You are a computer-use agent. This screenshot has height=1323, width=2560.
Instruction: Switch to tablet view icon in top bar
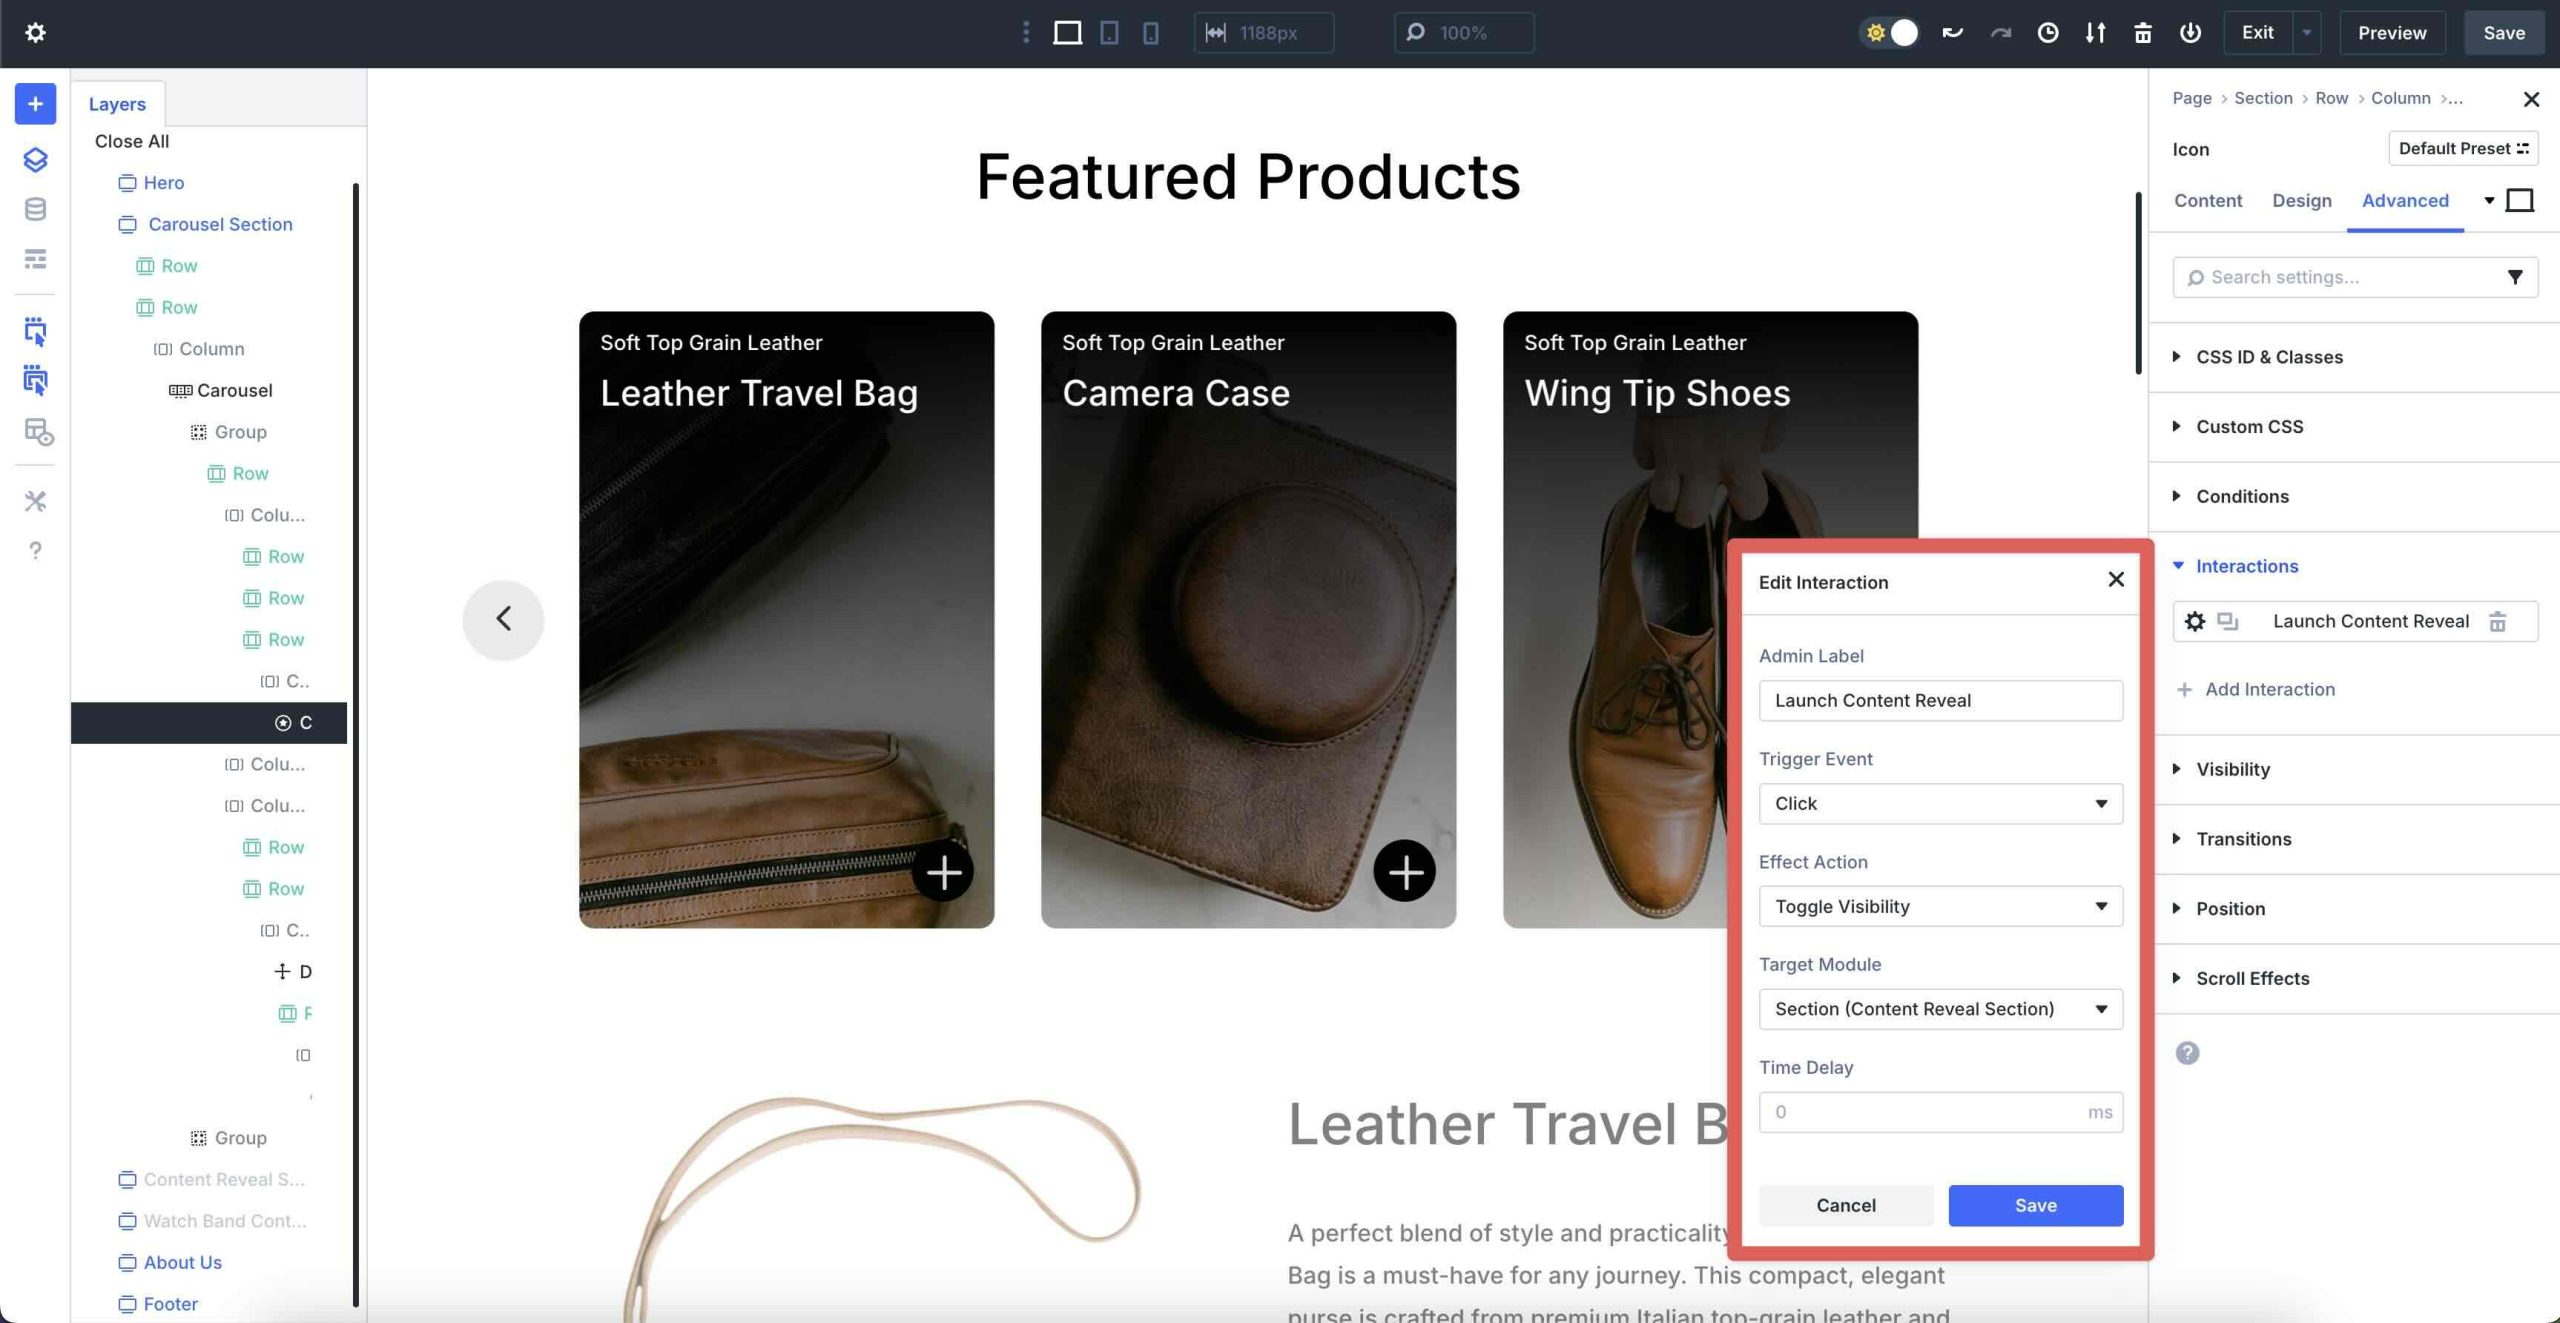[1109, 33]
